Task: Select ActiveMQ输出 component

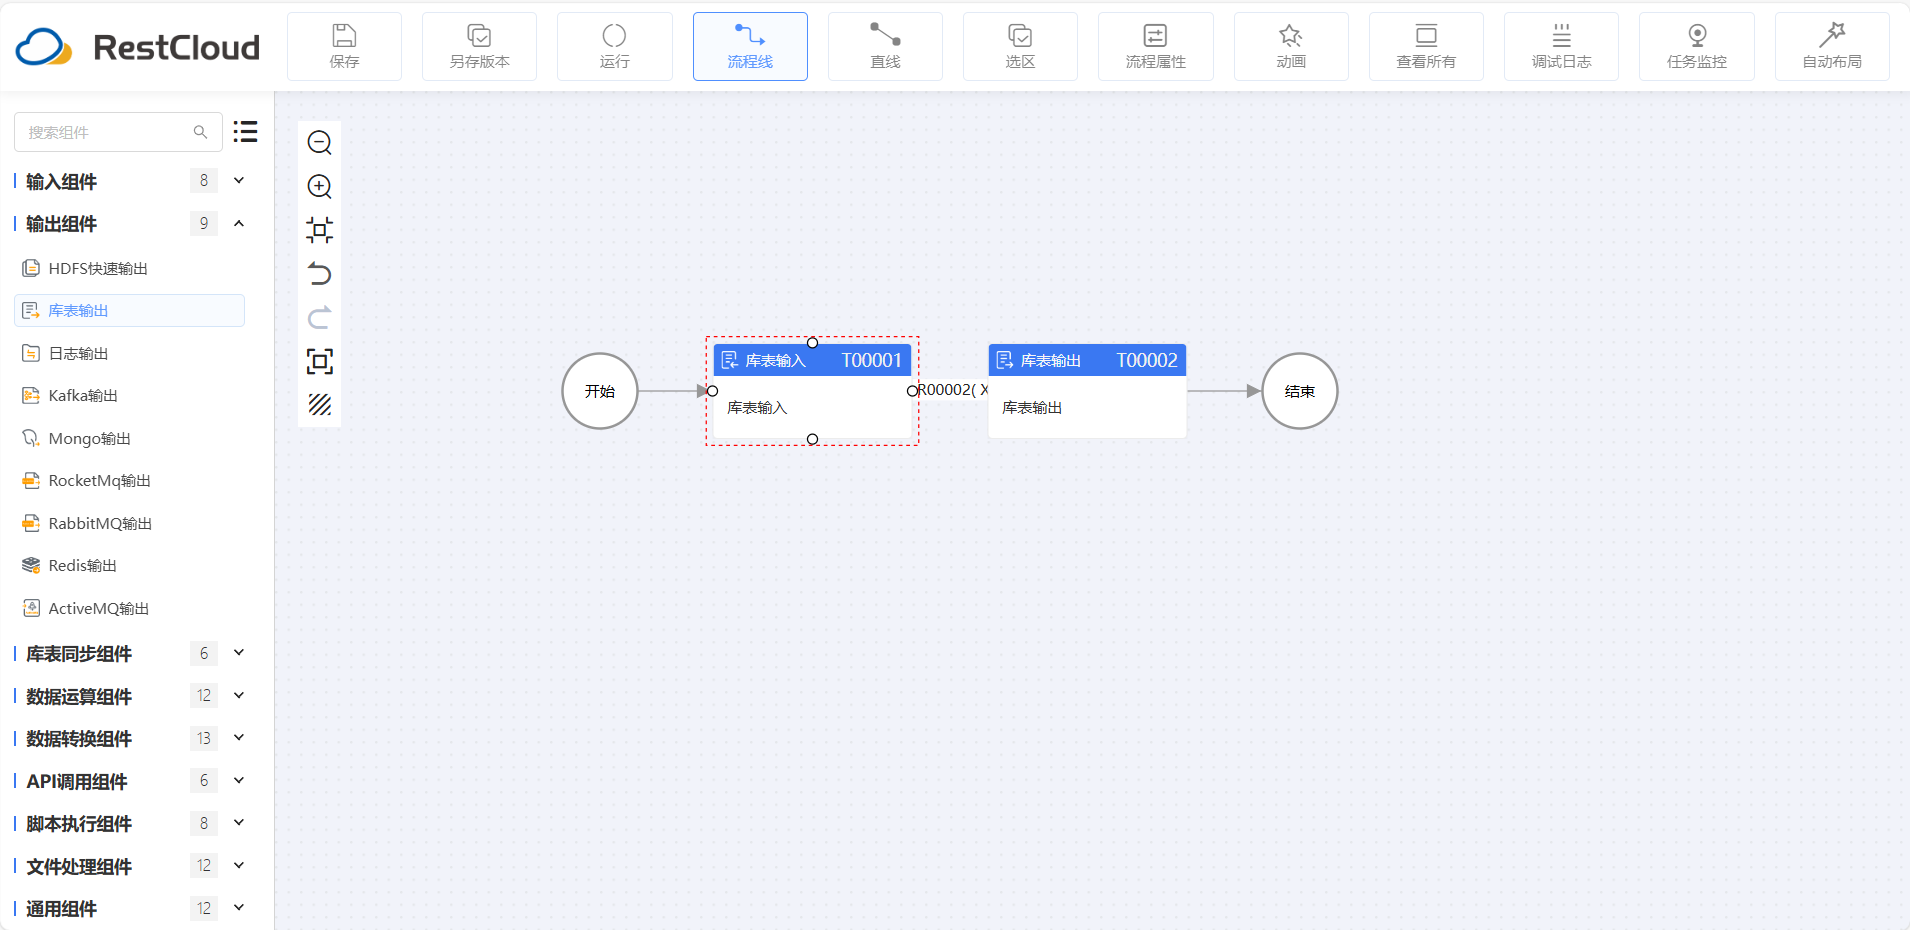Action: click(x=129, y=608)
